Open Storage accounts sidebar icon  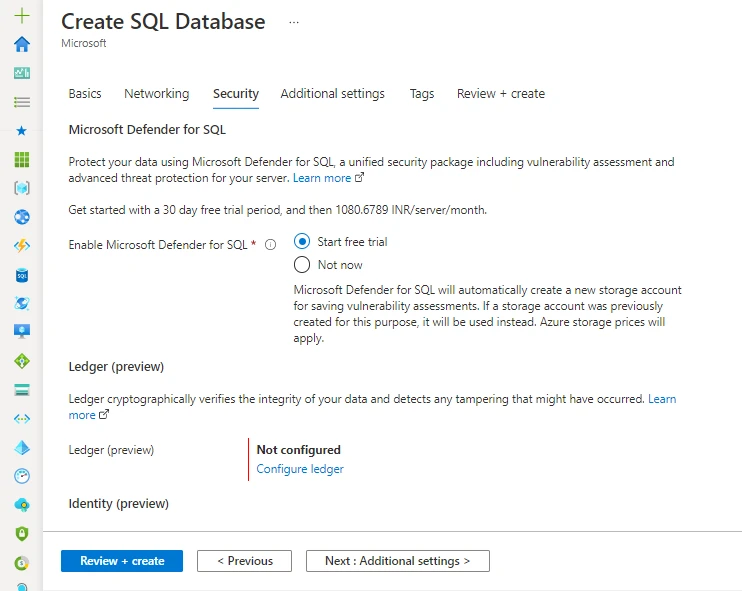coord(22,390)
